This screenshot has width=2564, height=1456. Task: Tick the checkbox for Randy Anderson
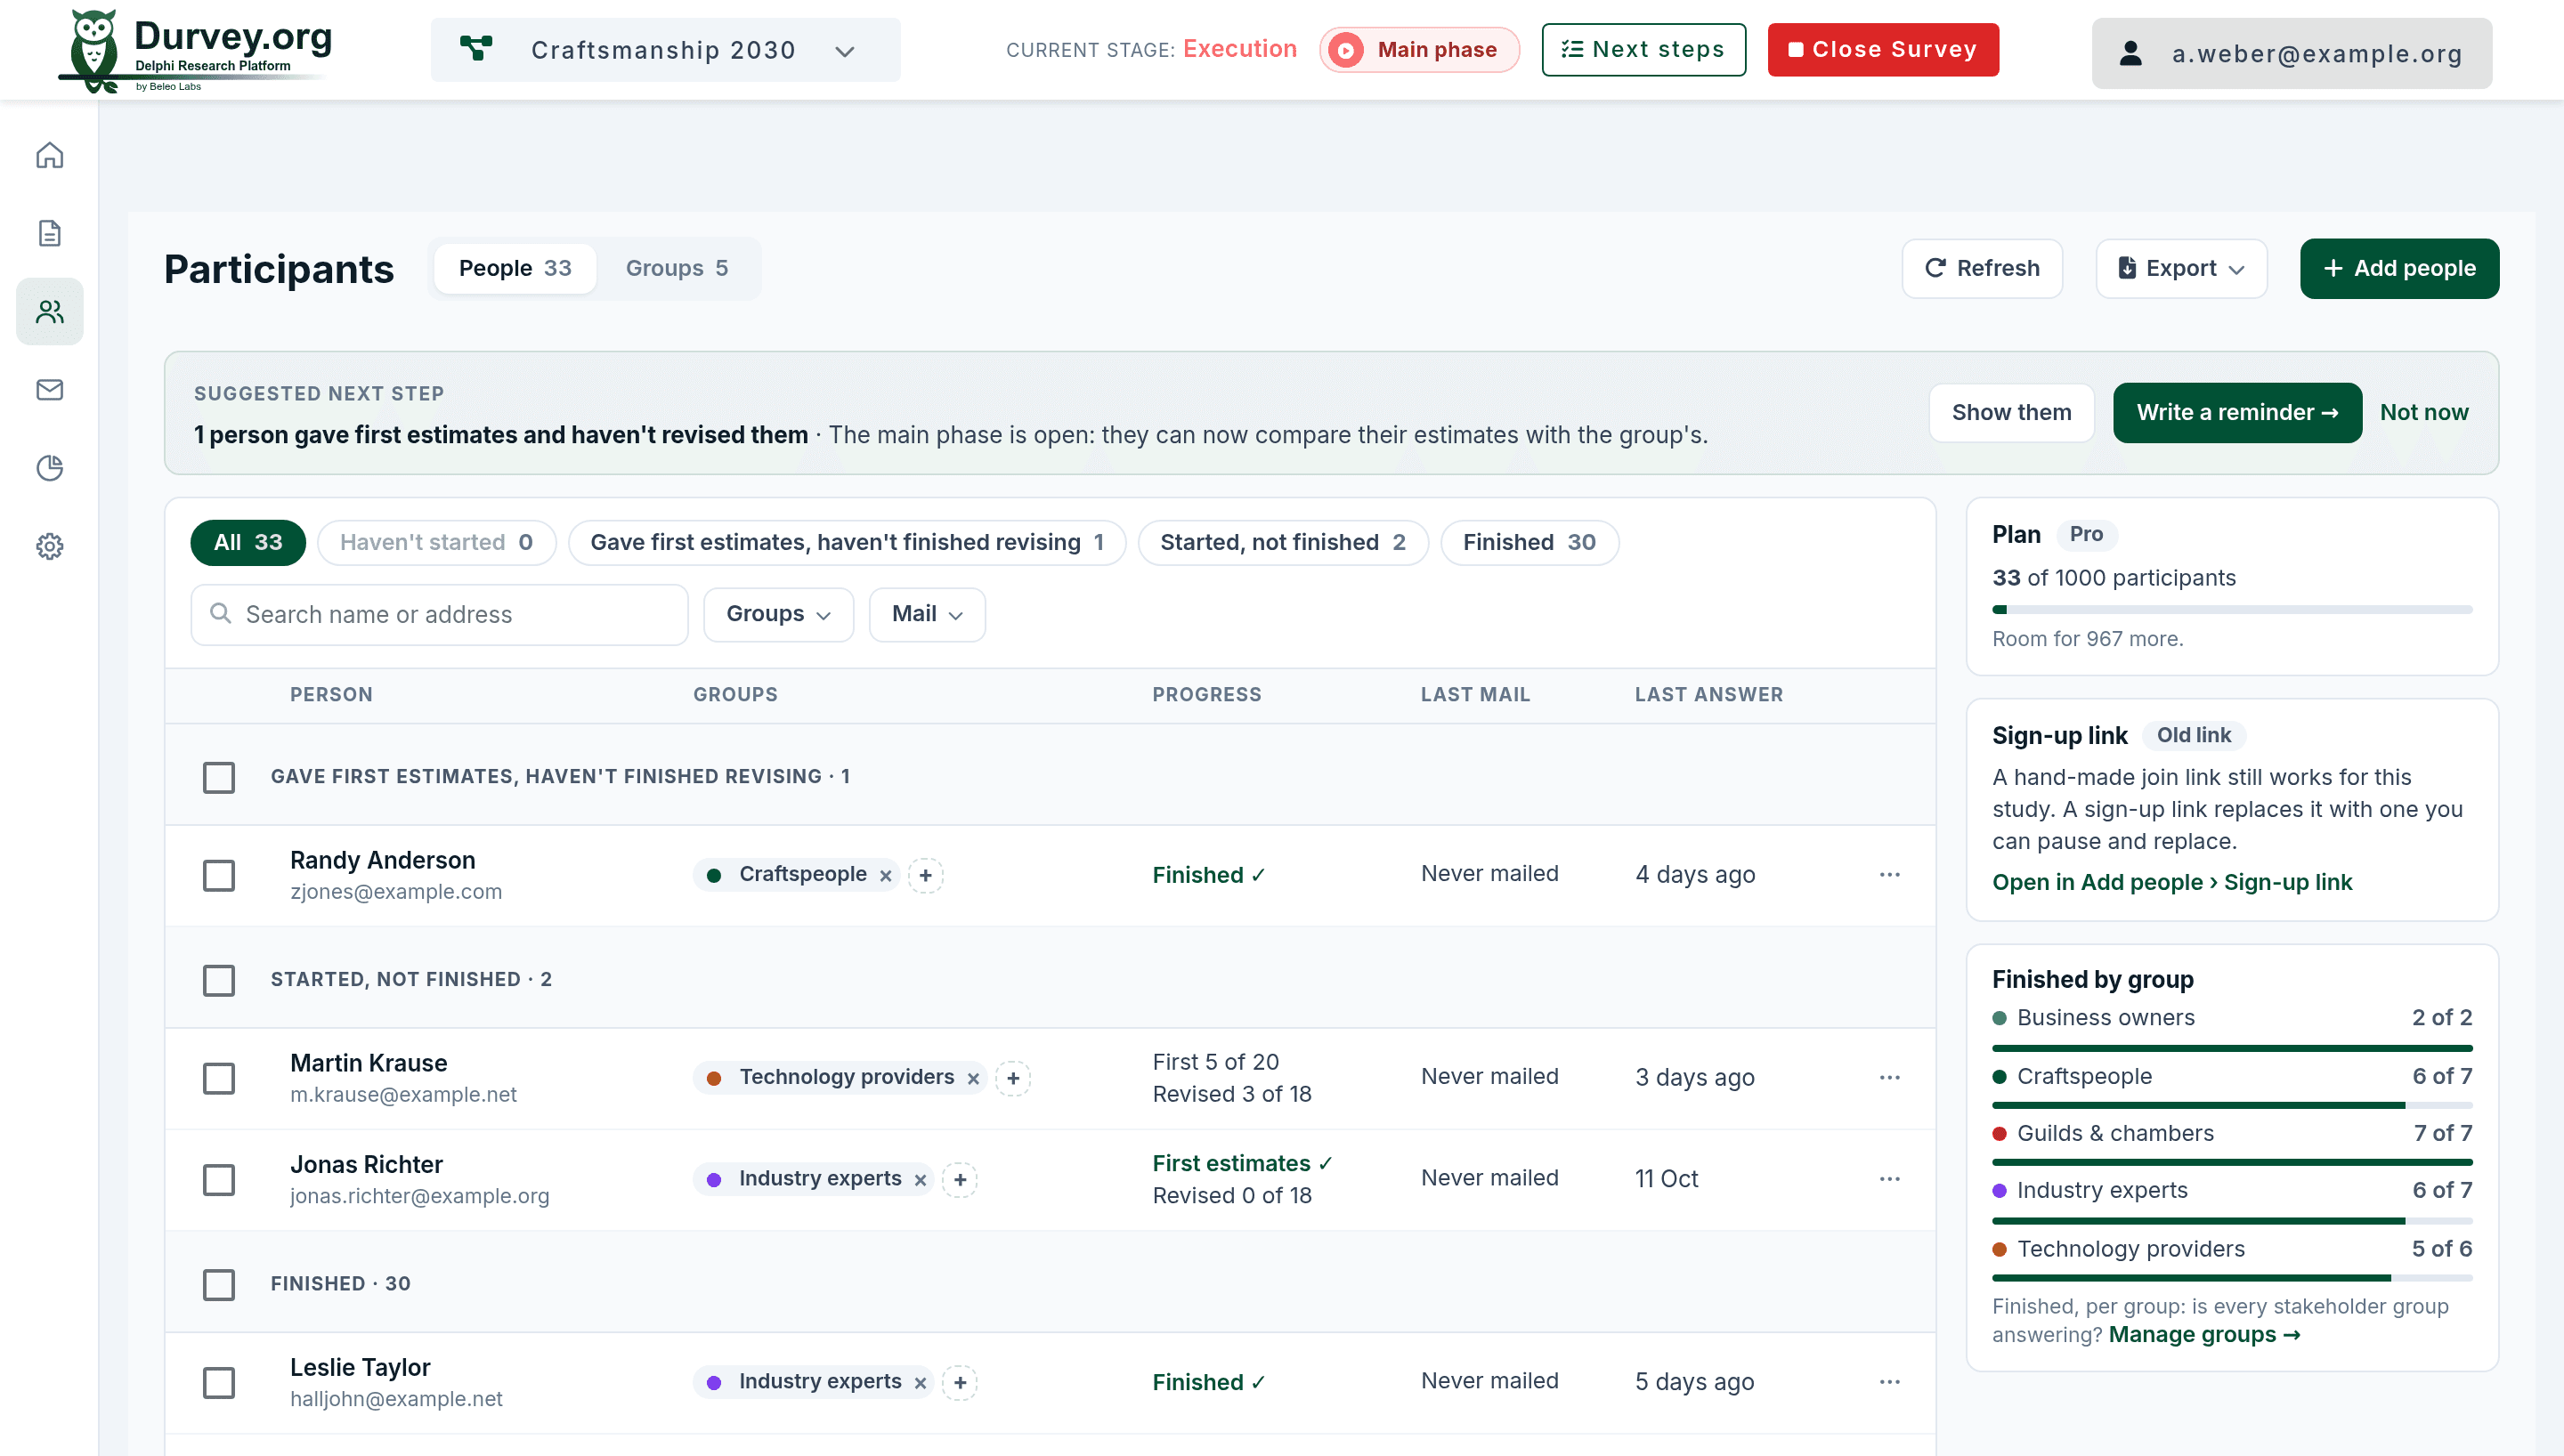click(x=219, y=876)
